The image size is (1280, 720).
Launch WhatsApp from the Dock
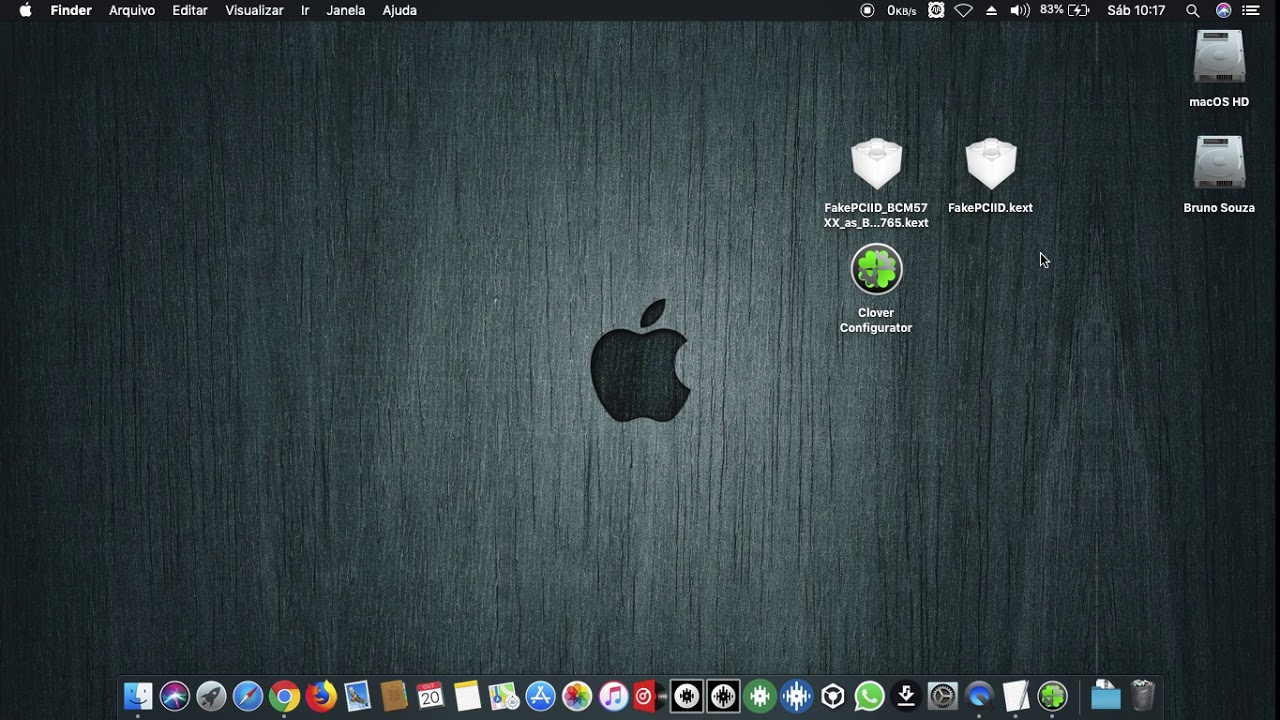(870, 696)
